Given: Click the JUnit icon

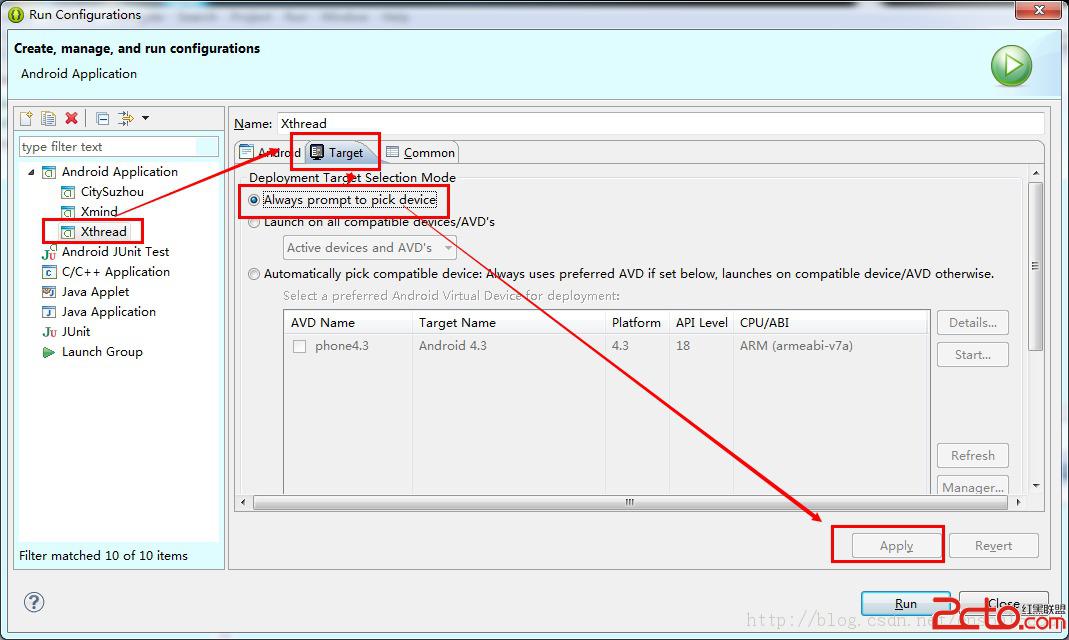Looking at the screenshot, I should [x=49, y=332].
